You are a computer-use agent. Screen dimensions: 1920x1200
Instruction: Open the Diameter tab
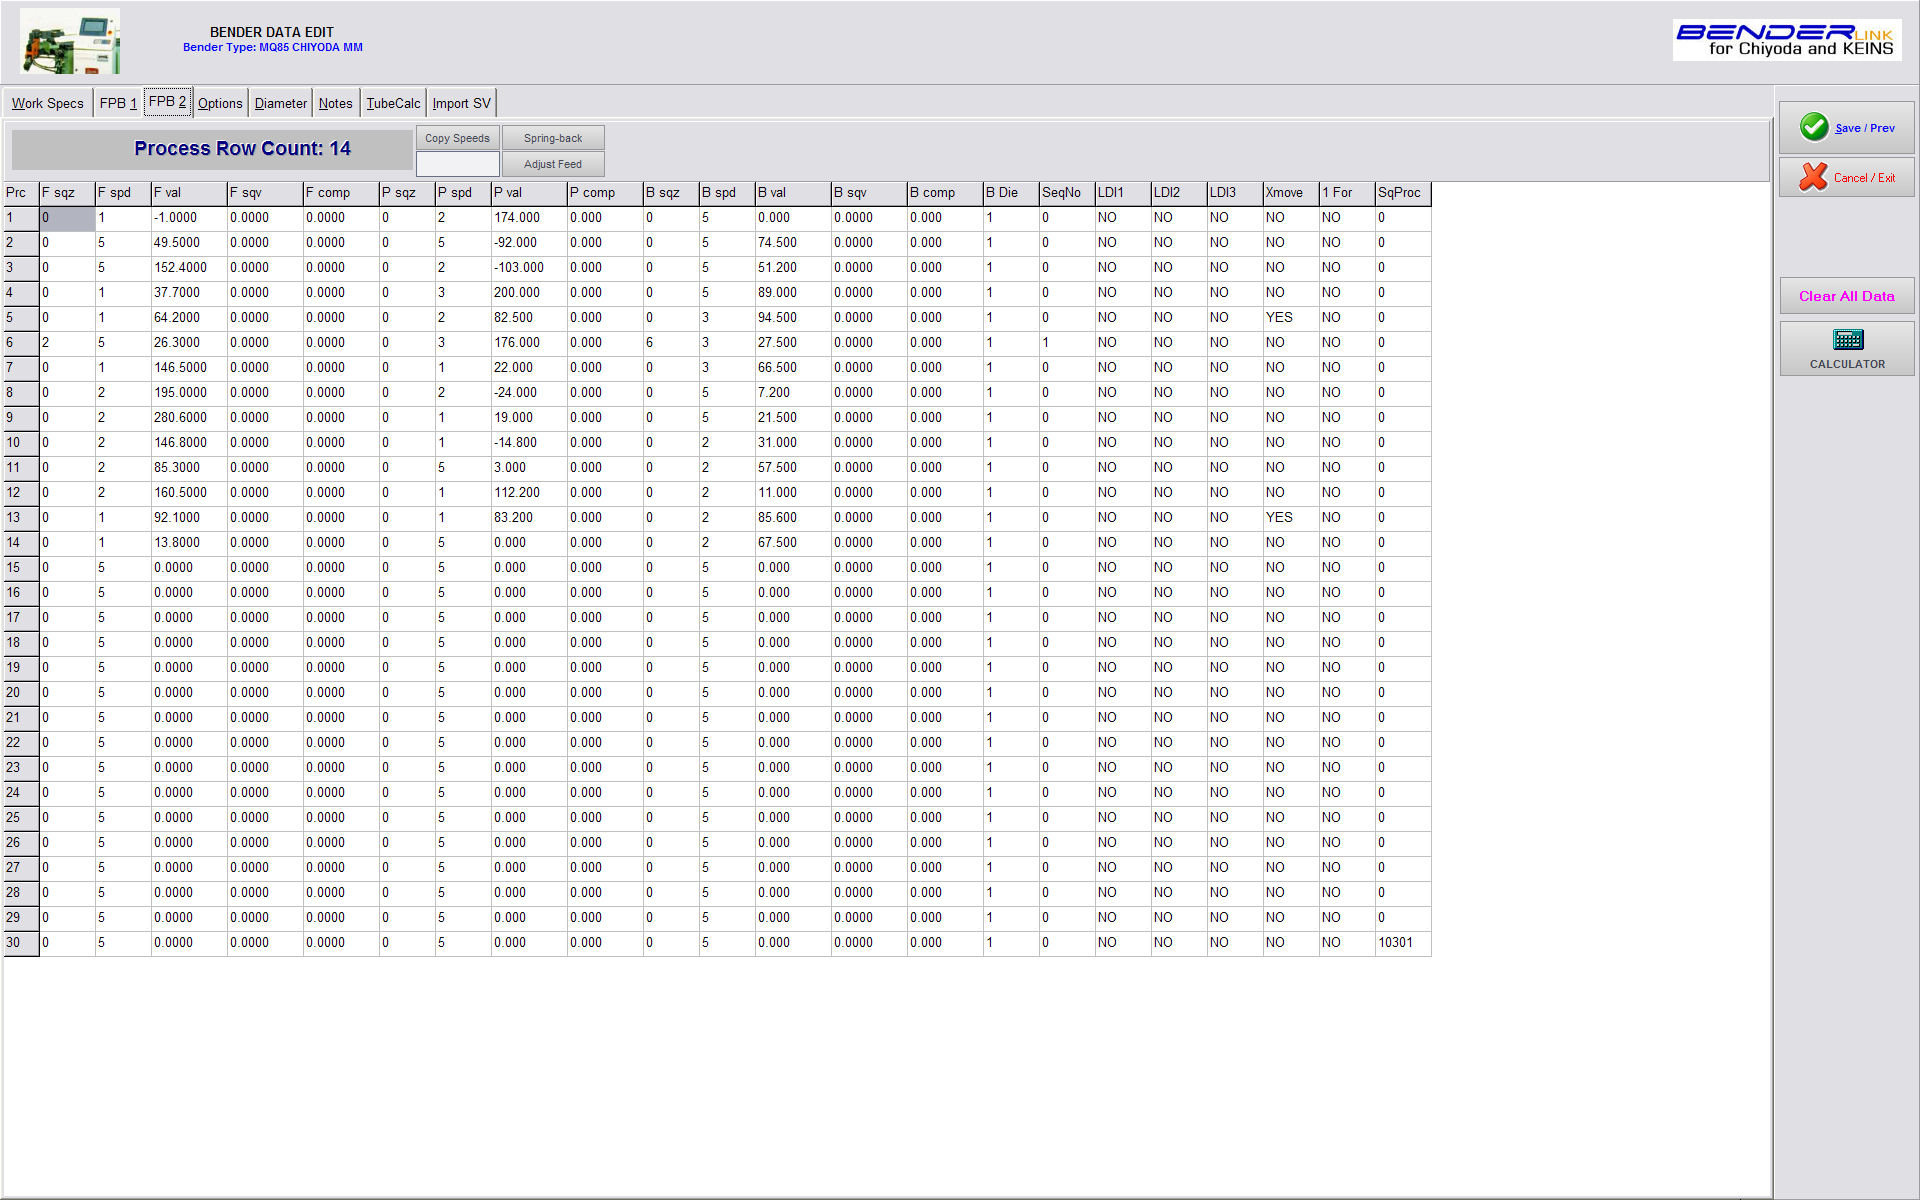280,103
